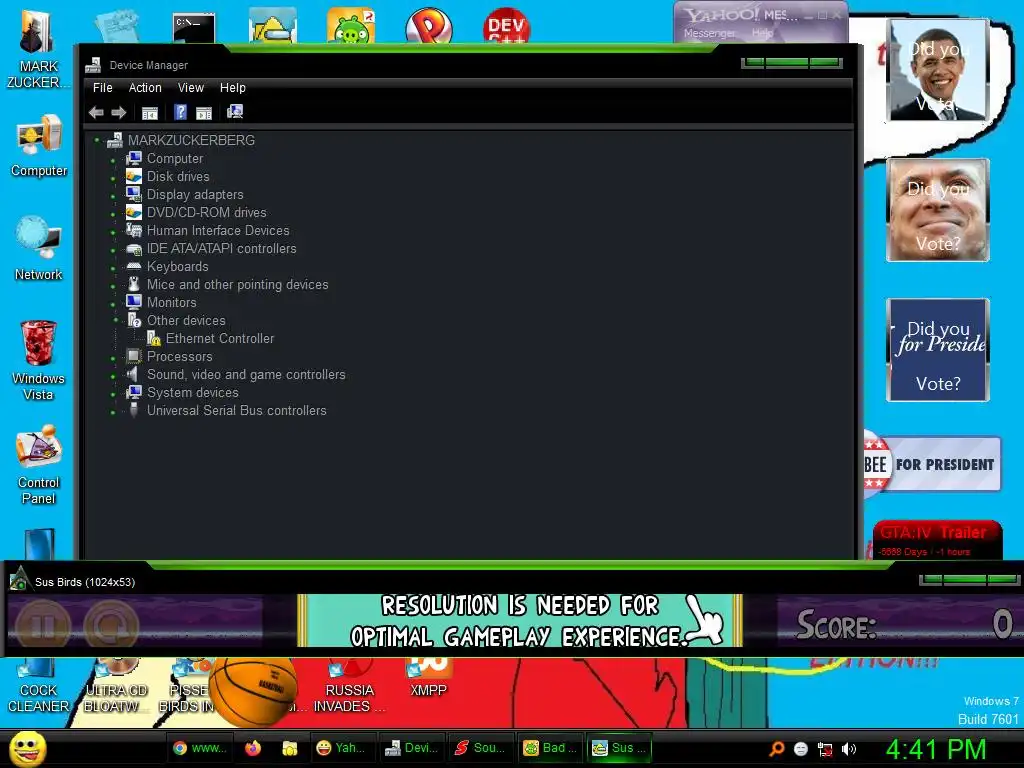Expand the Keyboards category

tap(113, 267)
